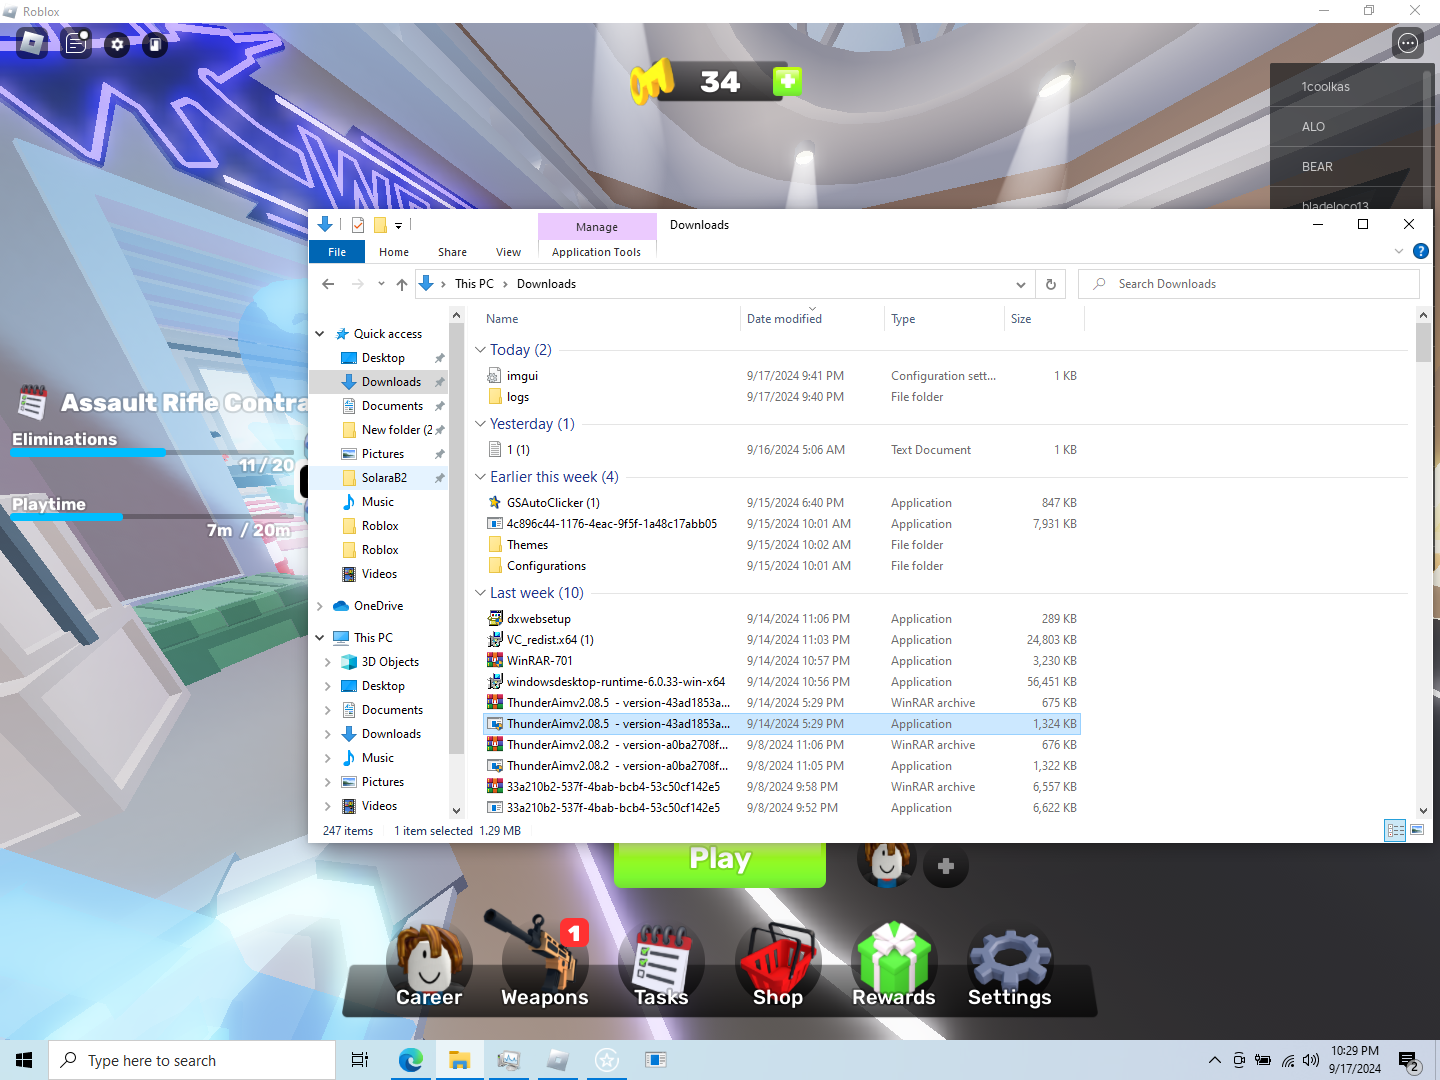1440x1080 pixels.
Task: Open Customize Quick Access Toolbar dropdown
Action: tap(398, 226)
